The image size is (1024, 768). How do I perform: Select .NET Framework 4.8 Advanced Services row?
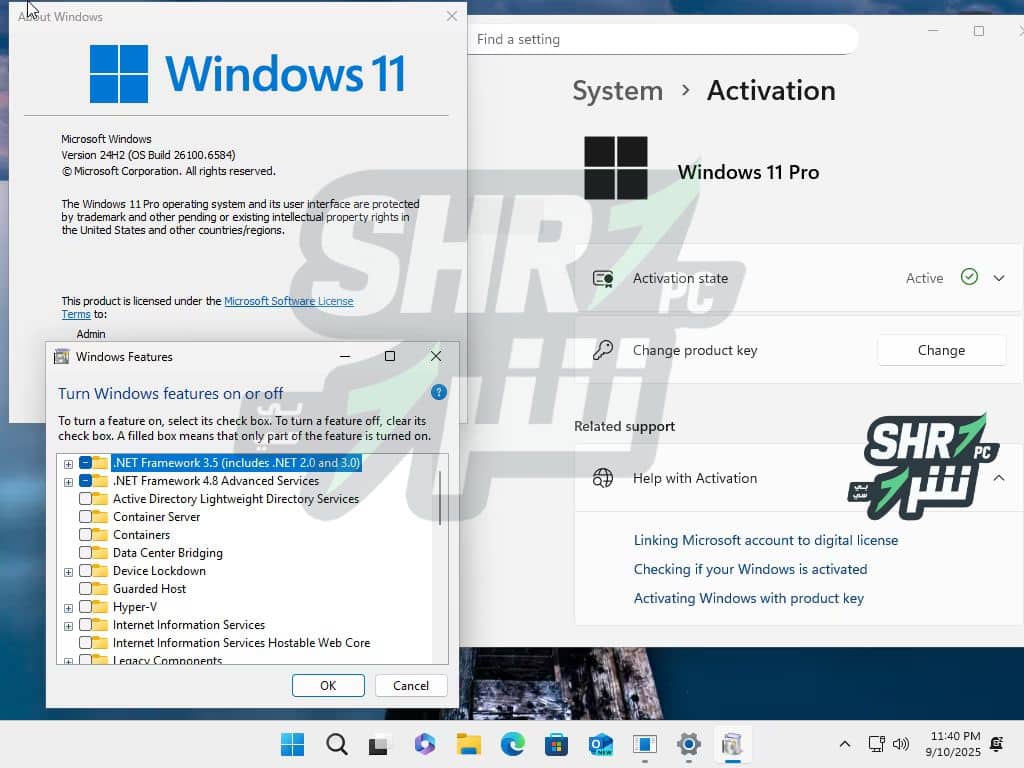[216, 481]
